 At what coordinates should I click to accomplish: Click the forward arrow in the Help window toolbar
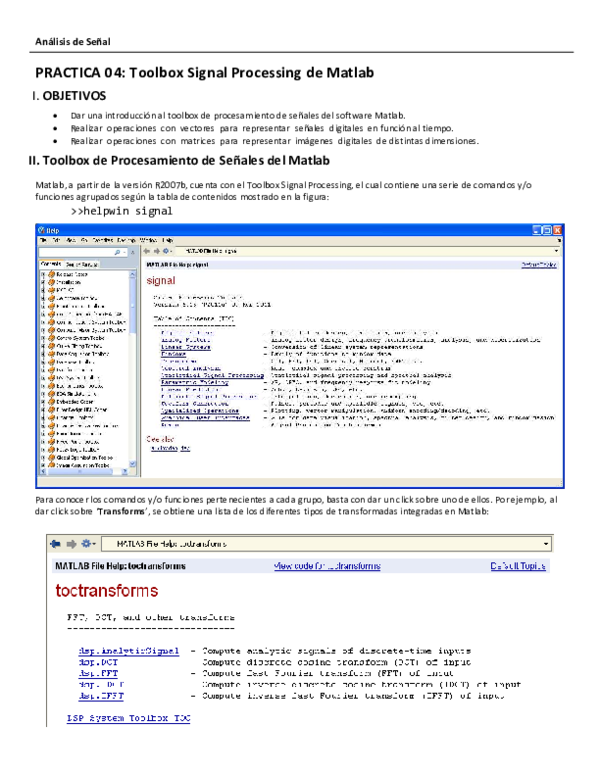tap(156, 251)
